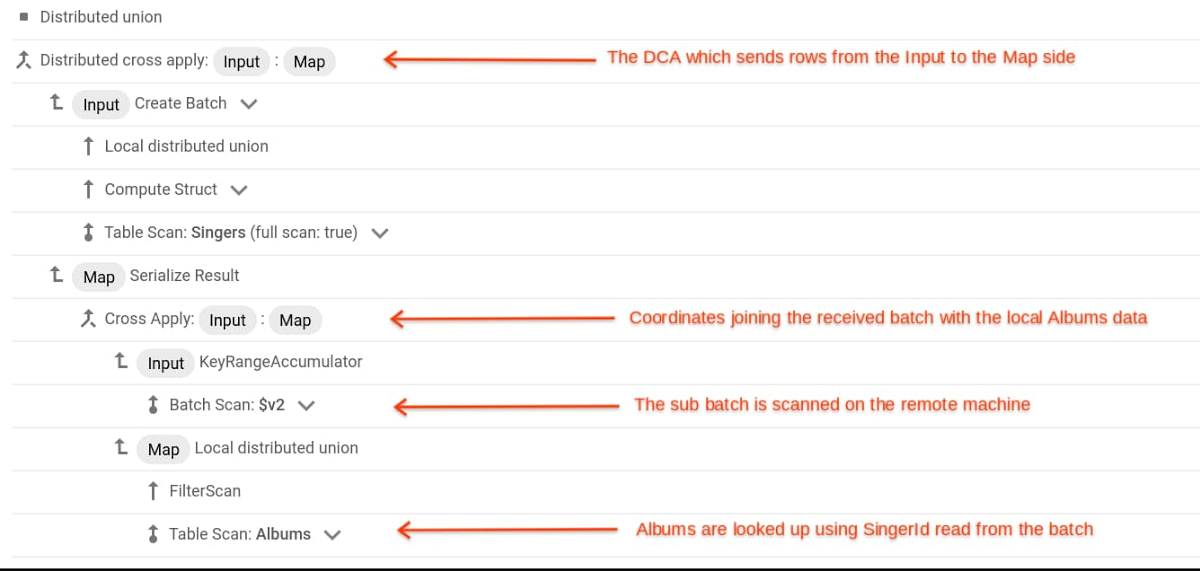This screenshot has height=571, width=1200.
Task: Click the Cross Apply merge icon
Action: coord(88,319)
